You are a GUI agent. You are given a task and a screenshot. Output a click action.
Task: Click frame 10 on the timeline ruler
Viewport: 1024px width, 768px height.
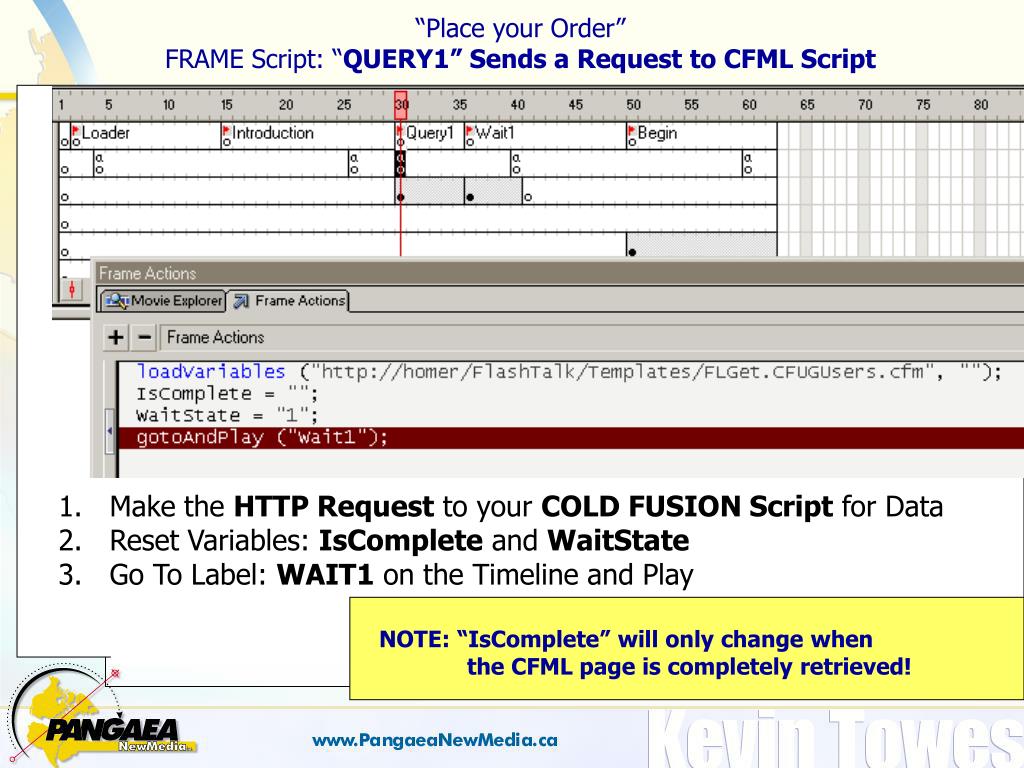(x=168, y=105)
